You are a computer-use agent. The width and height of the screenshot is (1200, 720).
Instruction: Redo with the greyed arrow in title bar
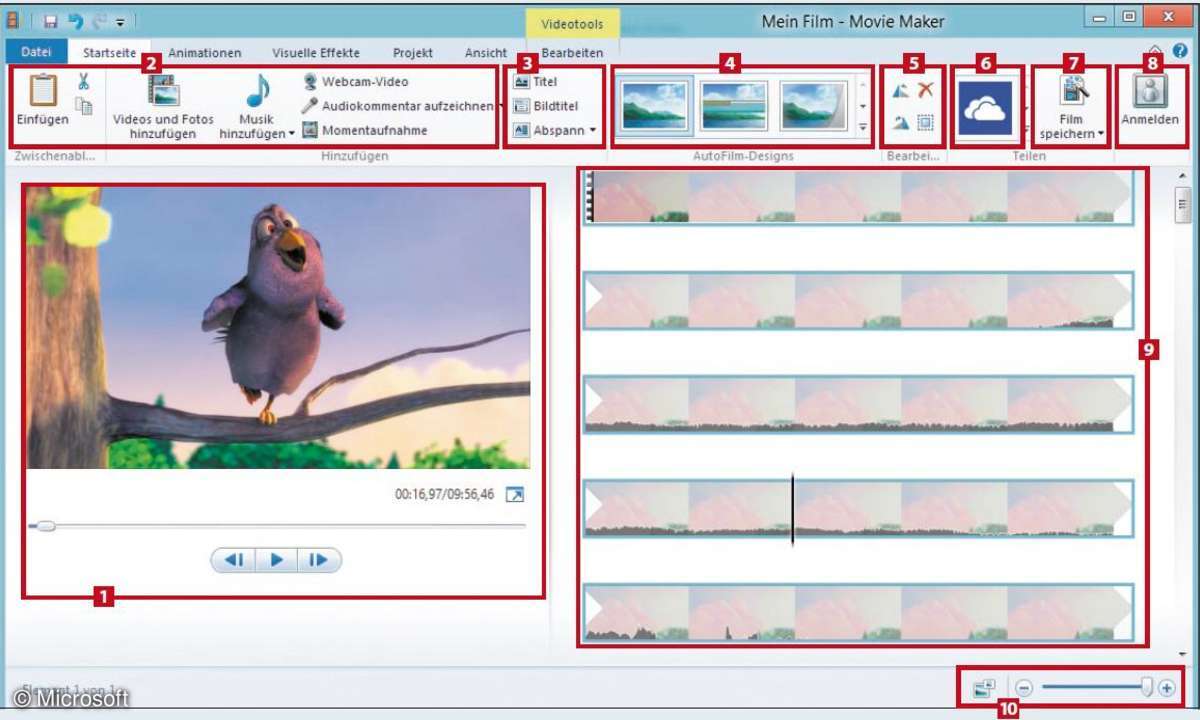coord(98,20)
